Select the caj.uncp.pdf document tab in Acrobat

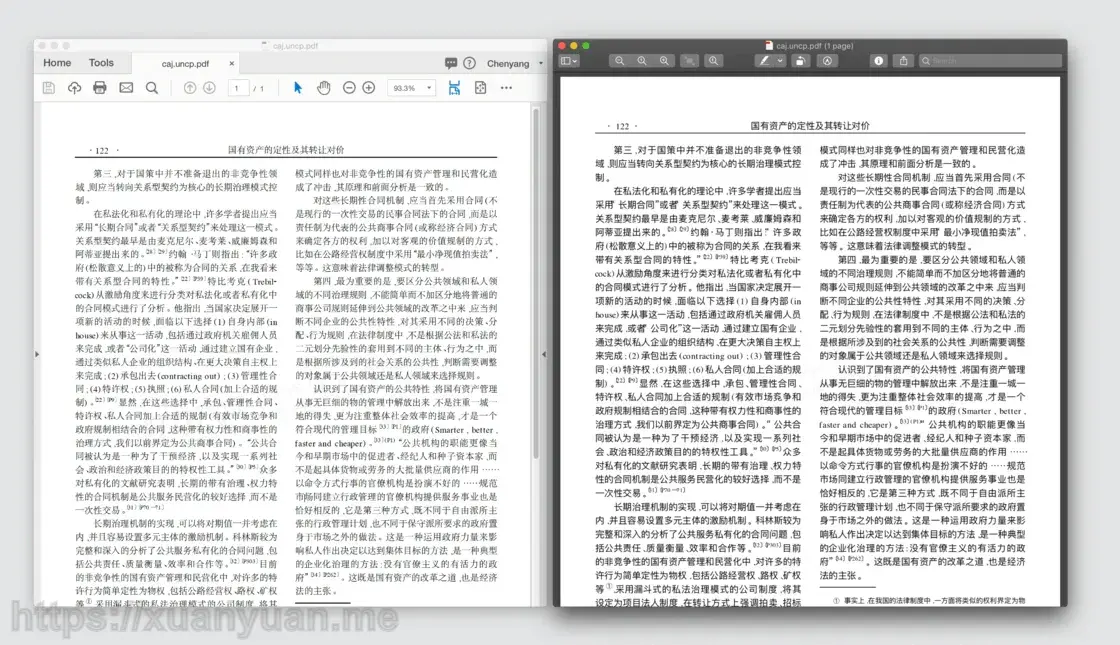point(185,64)
